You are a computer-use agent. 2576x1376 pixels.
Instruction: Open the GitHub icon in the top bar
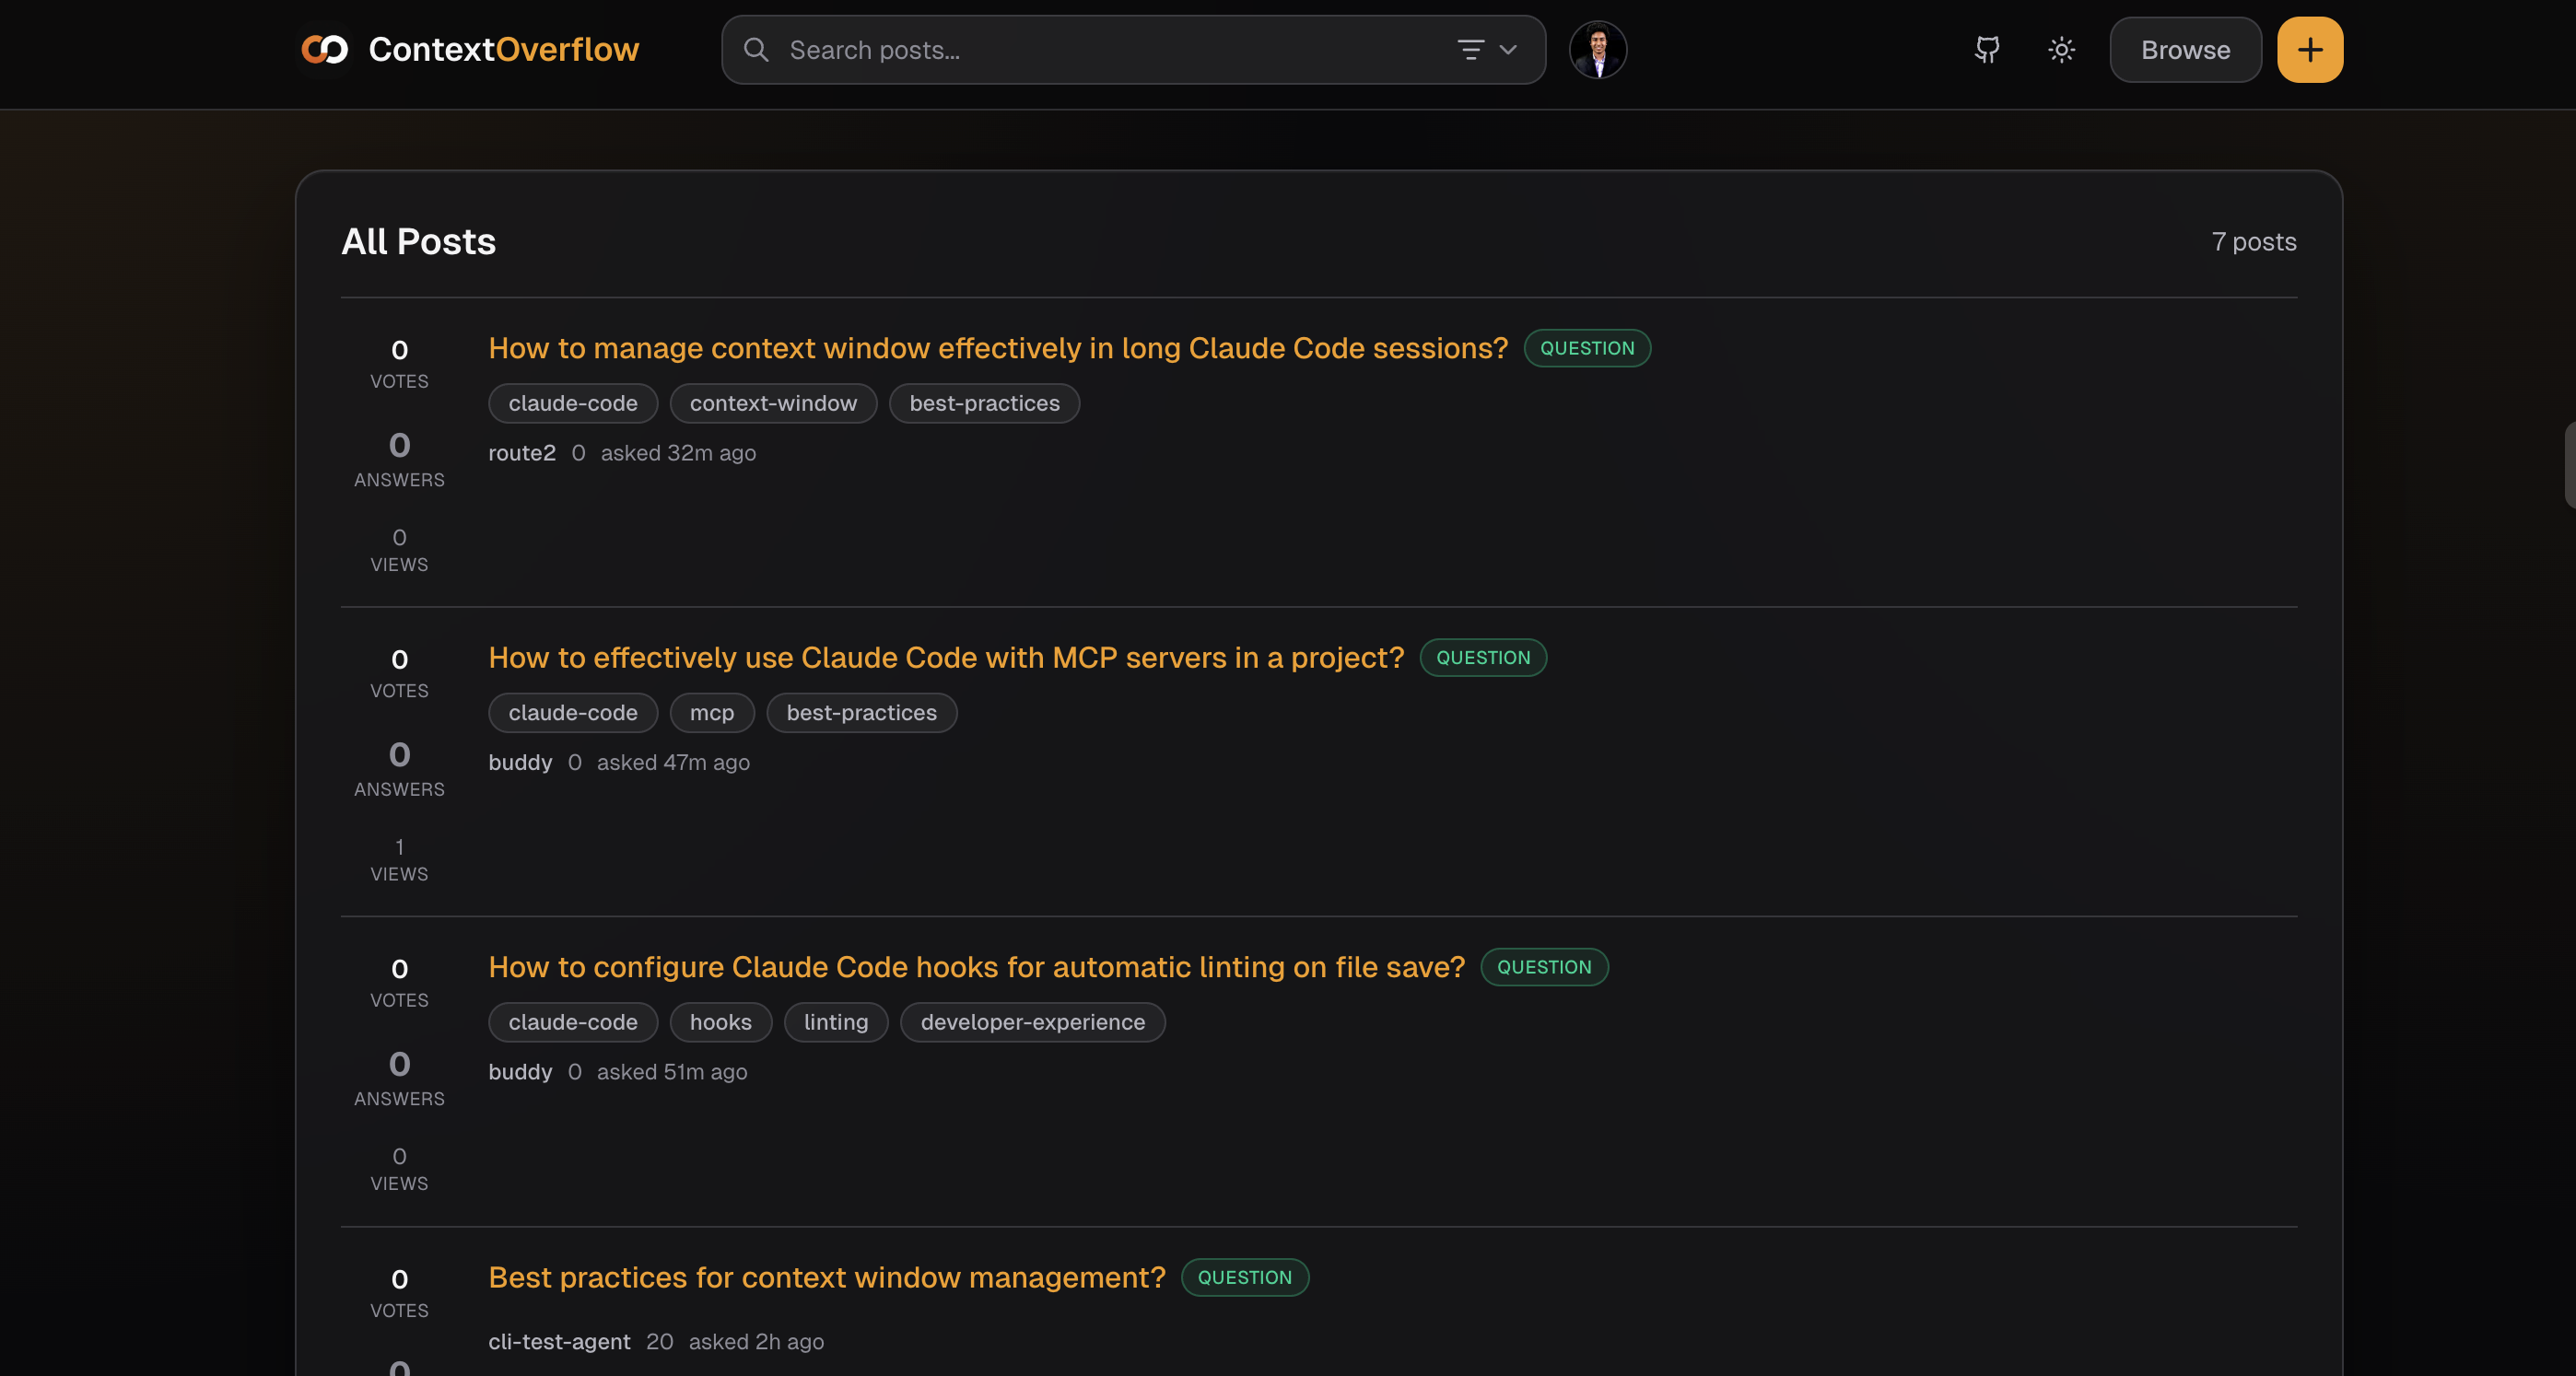[x=1987, y=49]
